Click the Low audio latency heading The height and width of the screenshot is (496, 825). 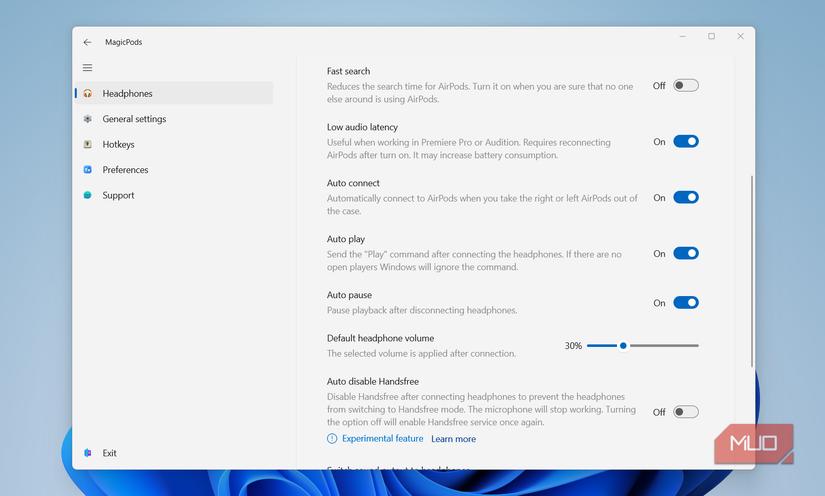tap(362, 127)
